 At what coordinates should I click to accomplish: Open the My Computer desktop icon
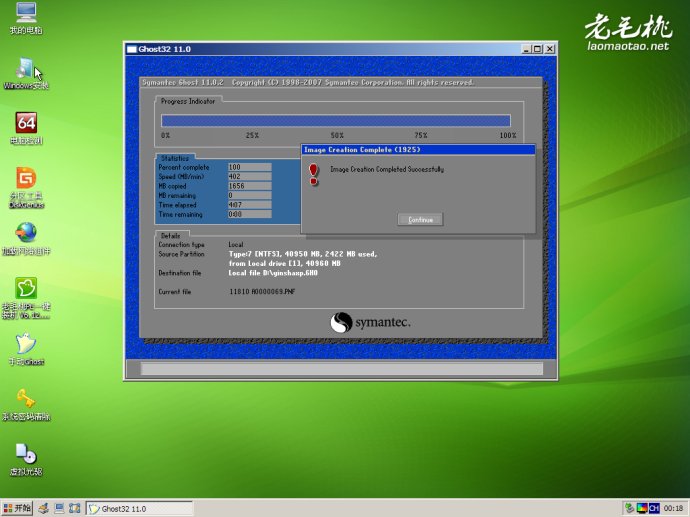pyautogui.click(x=26, y=14)
